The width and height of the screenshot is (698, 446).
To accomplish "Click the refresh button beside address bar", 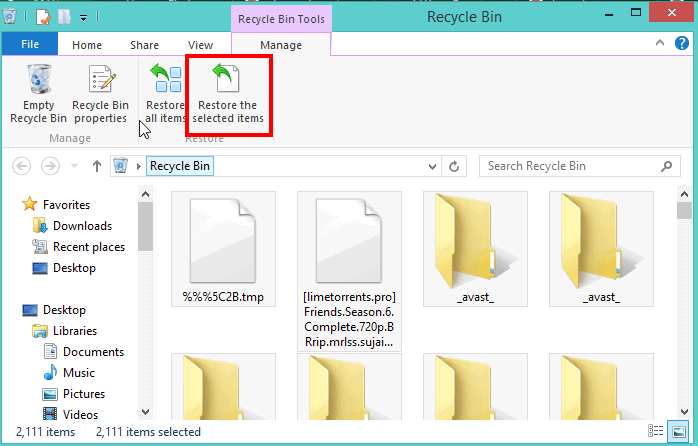I will pyautogui.click(x=454, y=166).
